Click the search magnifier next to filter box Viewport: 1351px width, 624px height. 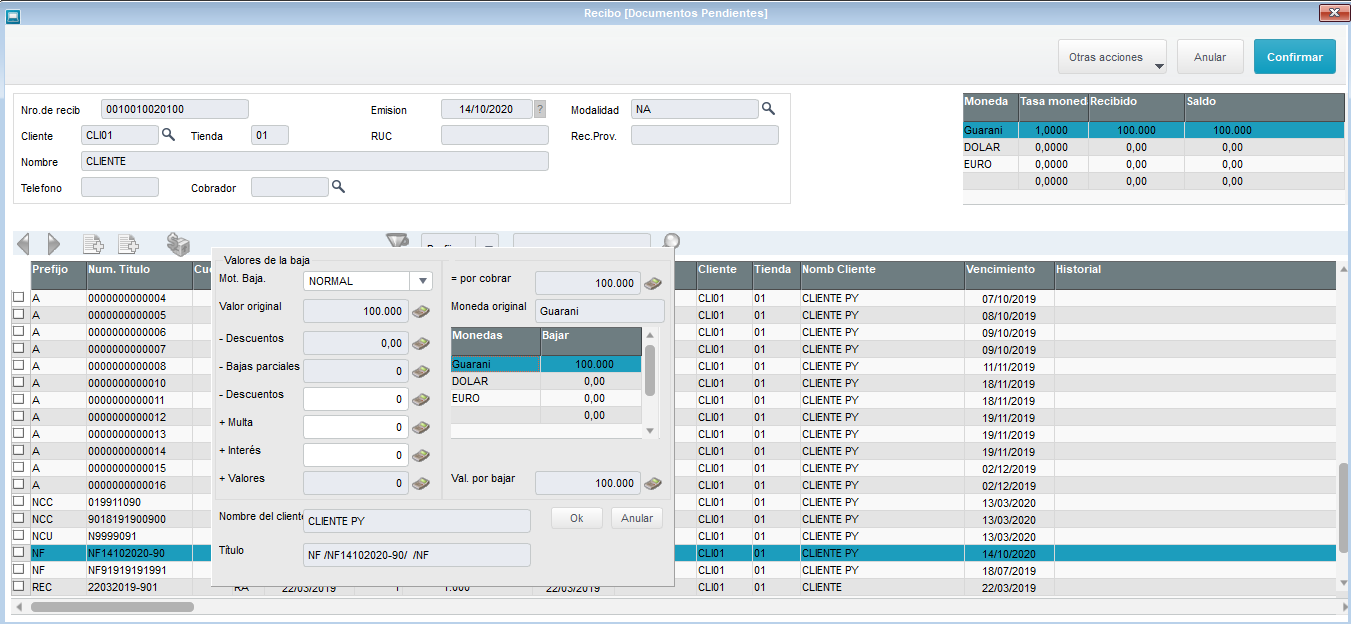coord(672,241)
